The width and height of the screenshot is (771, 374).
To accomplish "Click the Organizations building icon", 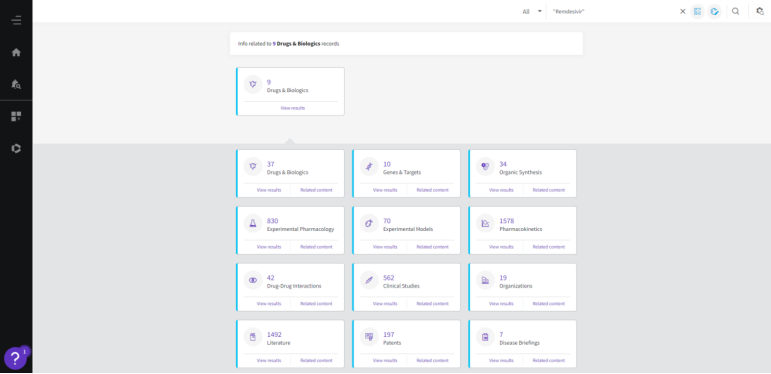I will click(485, 280).
